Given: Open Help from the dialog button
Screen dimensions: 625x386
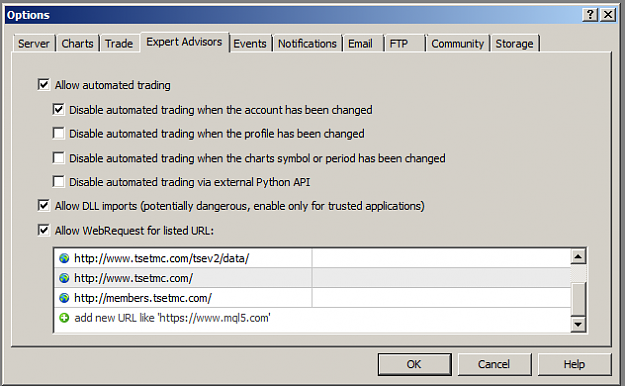Looking at the screenshot, I should 574,364.
